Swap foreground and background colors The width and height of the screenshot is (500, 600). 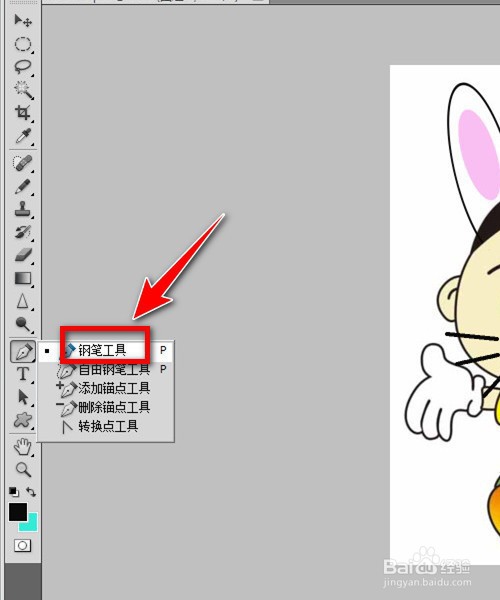[x=31, y=491]
